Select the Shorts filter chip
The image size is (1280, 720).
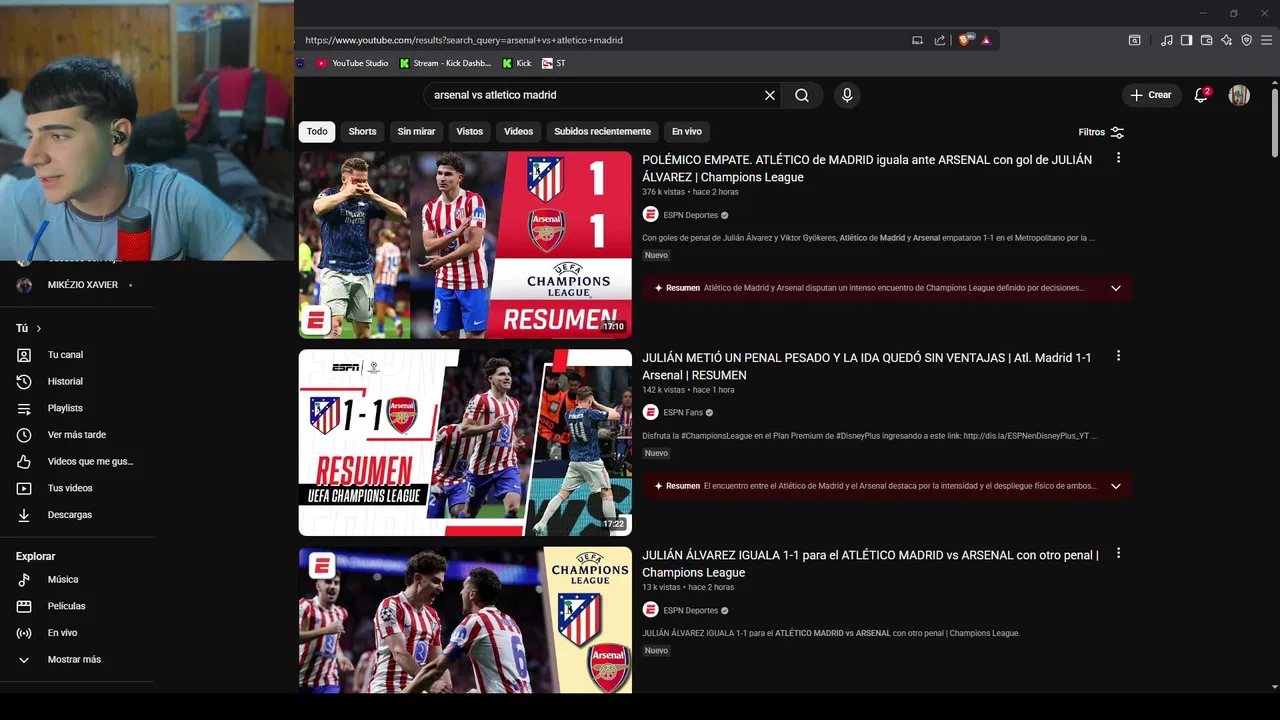362,131
